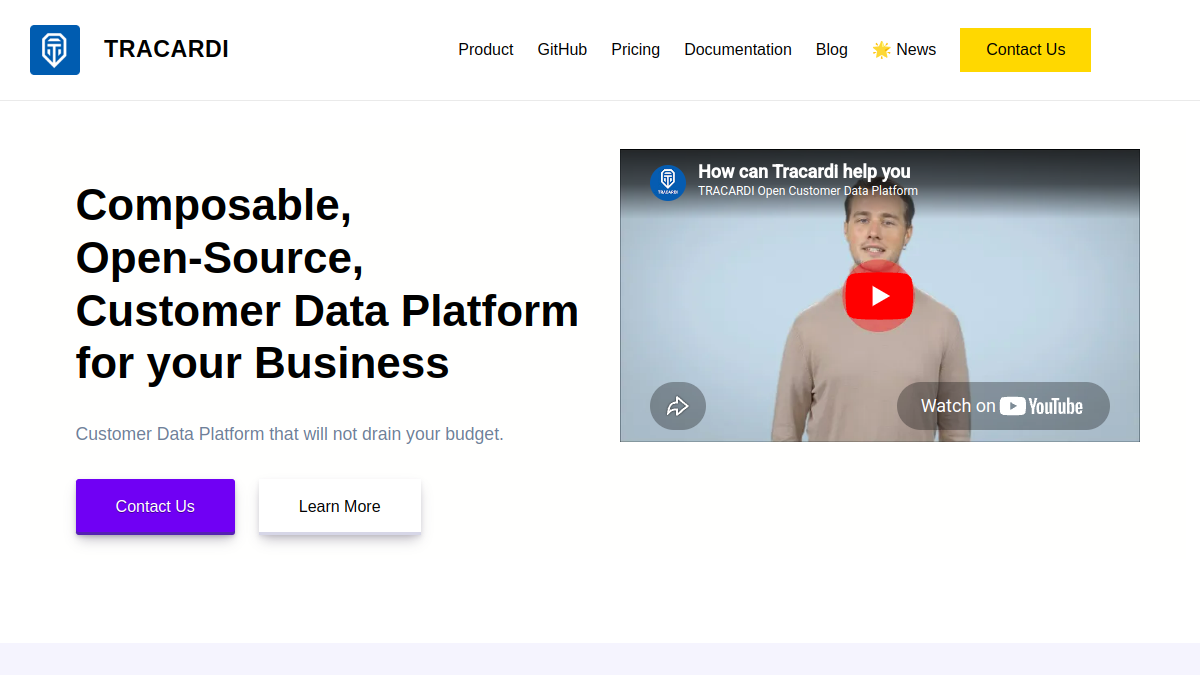Open video title 'How can Tracardi help you'
Screen dimensions: 1200x675
[804, 171]
